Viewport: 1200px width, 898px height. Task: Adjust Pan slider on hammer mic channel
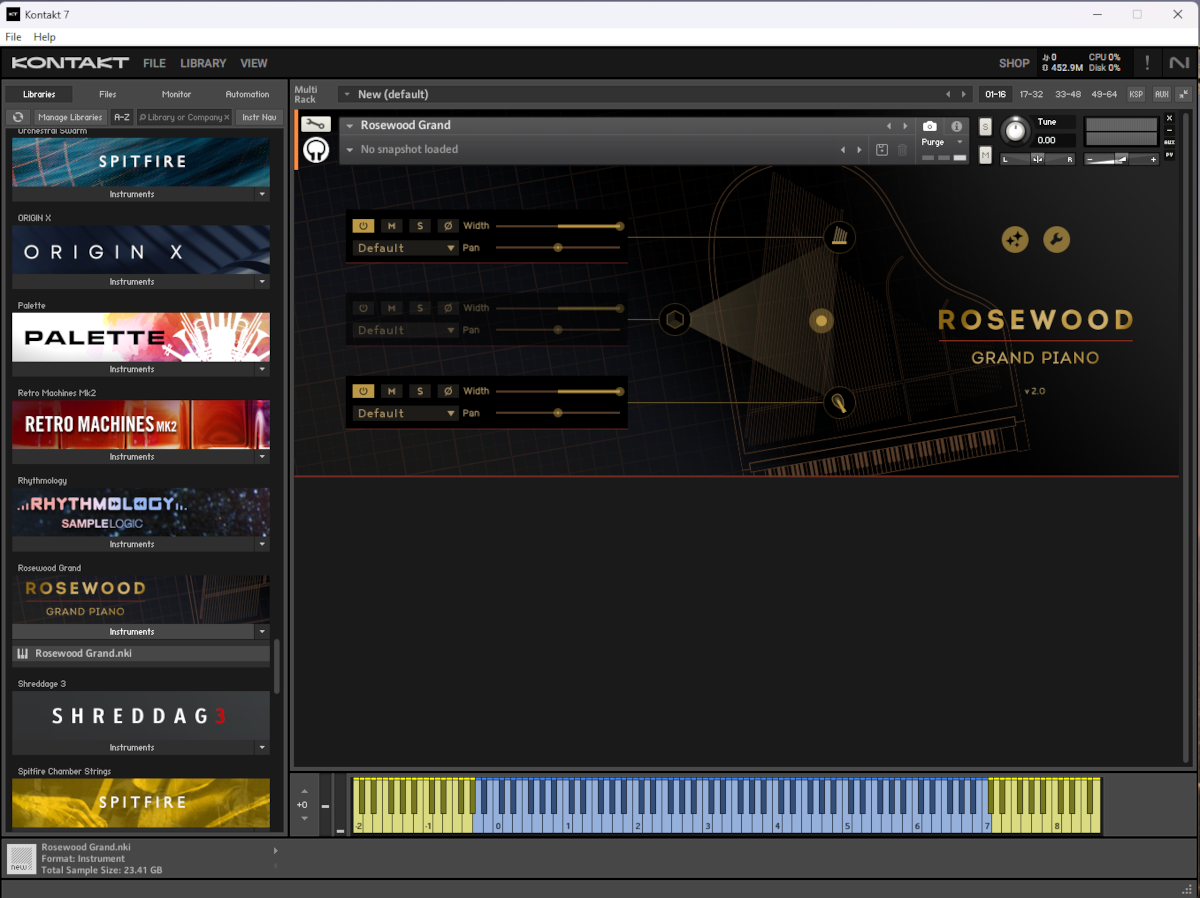pos(558,413)
